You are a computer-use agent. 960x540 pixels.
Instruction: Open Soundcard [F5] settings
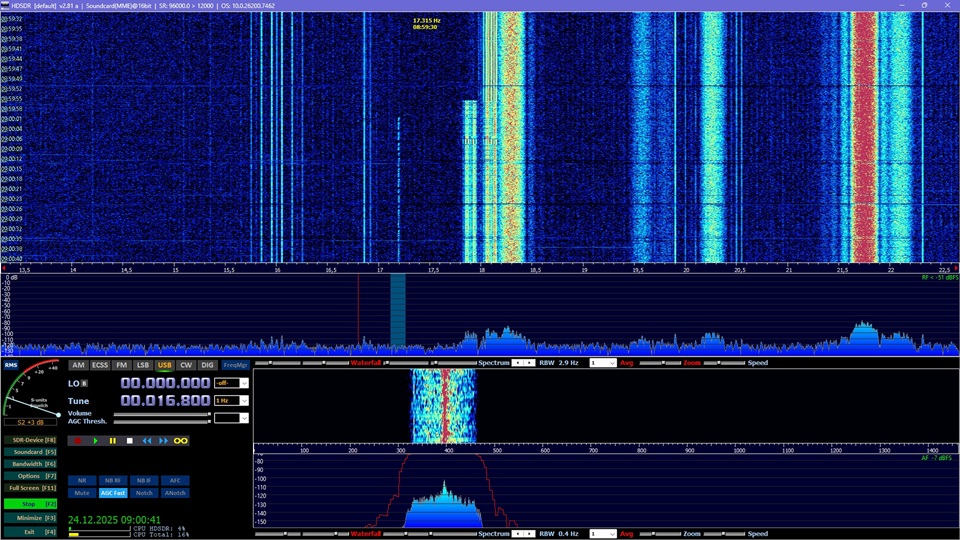point(30,452)
